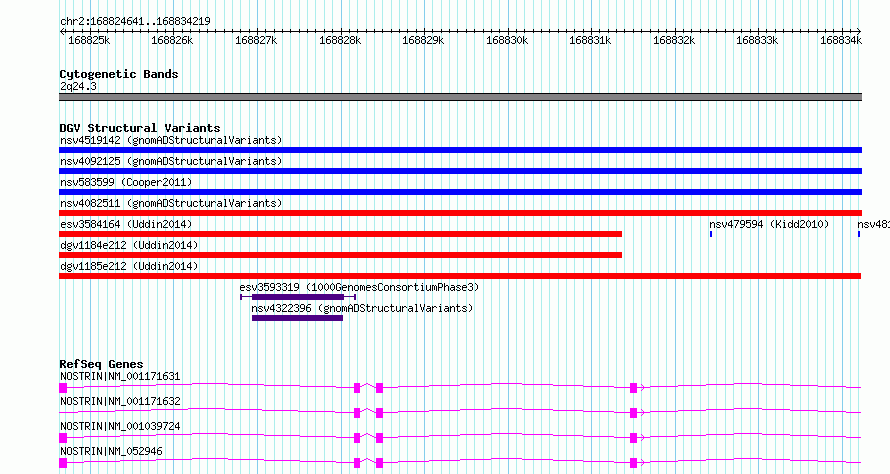
Task: Click the dgv1184e212 (Uddin2014) label
Action: click(x=129, y=245)
